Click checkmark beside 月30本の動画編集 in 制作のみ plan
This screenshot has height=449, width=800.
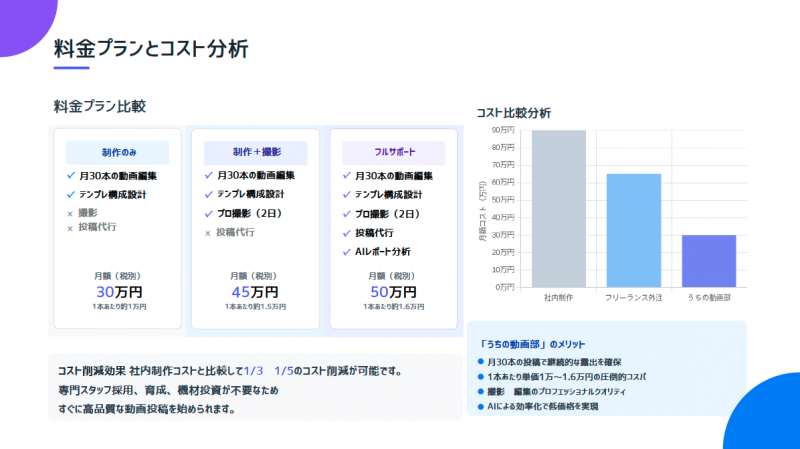point(70,176)
